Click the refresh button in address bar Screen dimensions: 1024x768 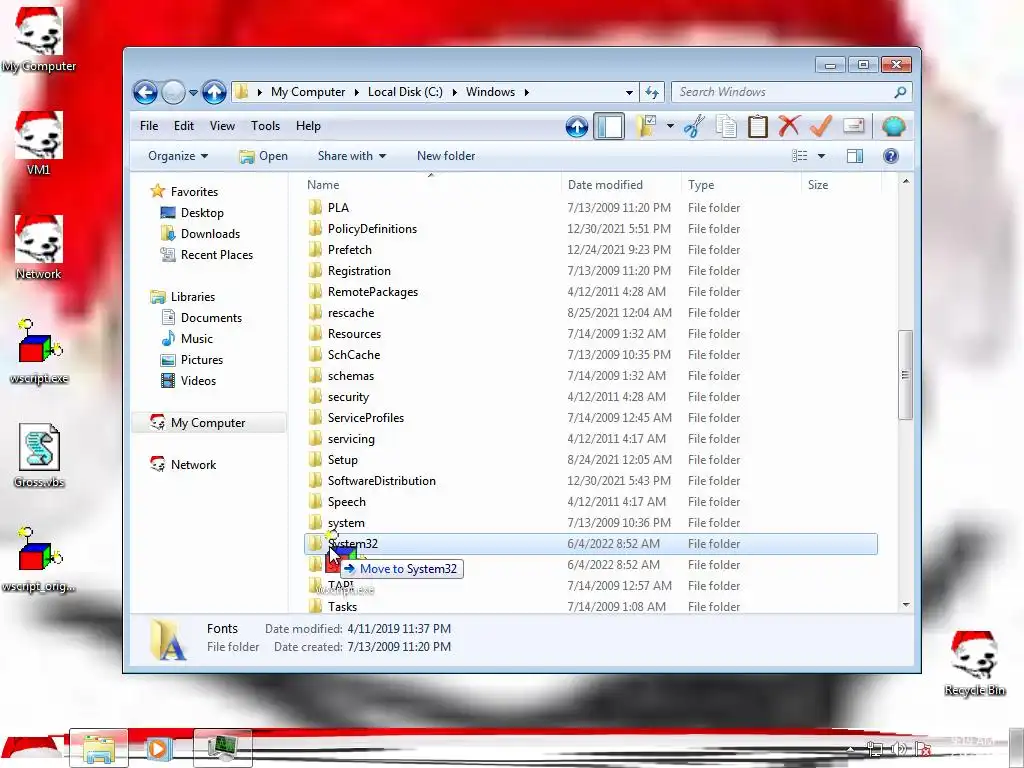point(652,92)
